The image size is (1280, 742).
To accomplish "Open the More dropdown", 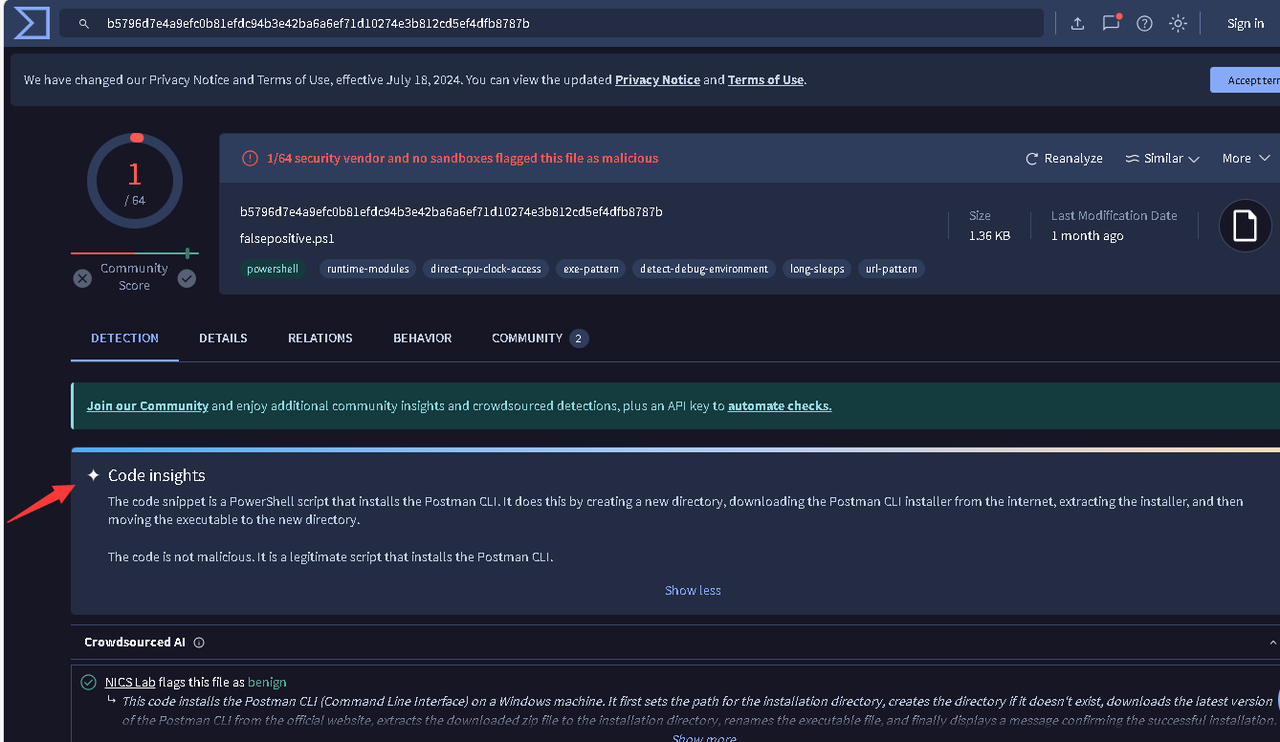I will pos(1245,158).
